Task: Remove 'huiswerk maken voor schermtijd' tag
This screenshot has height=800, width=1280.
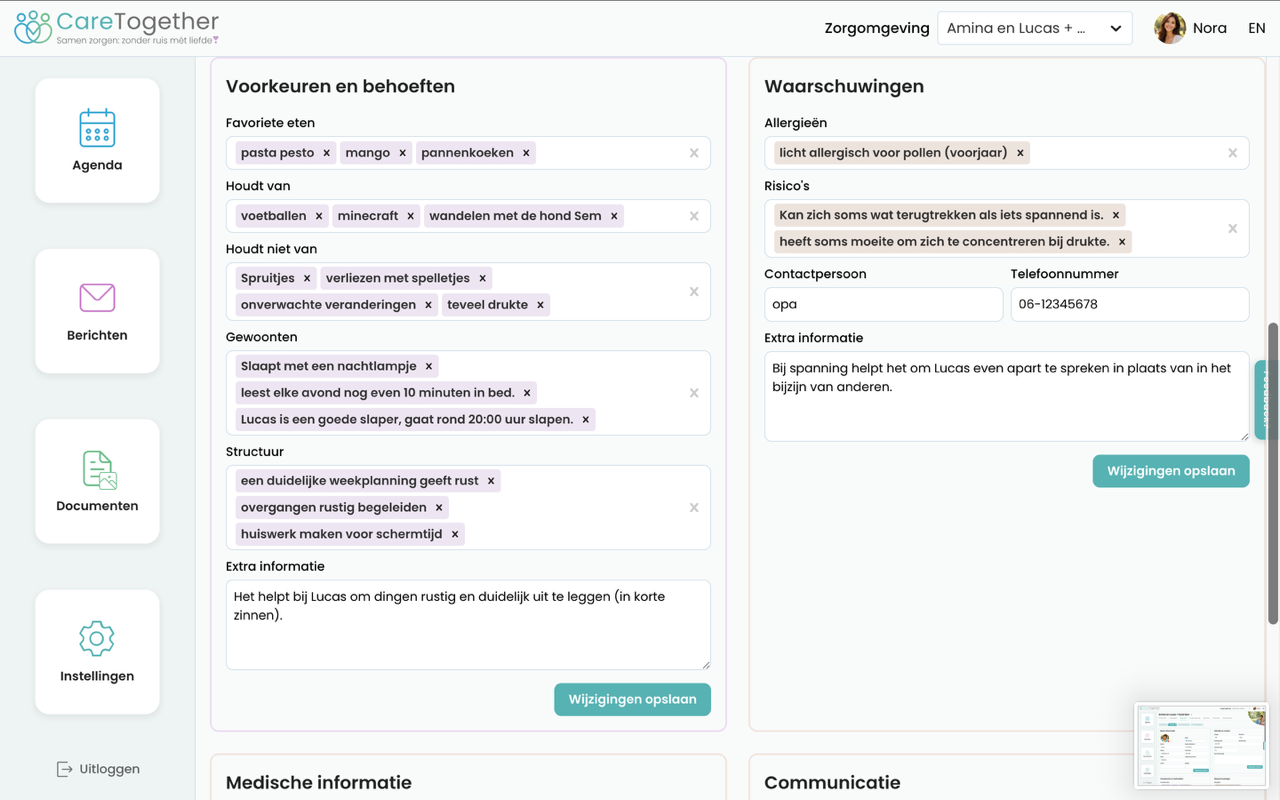Action: tap(455, 534)
